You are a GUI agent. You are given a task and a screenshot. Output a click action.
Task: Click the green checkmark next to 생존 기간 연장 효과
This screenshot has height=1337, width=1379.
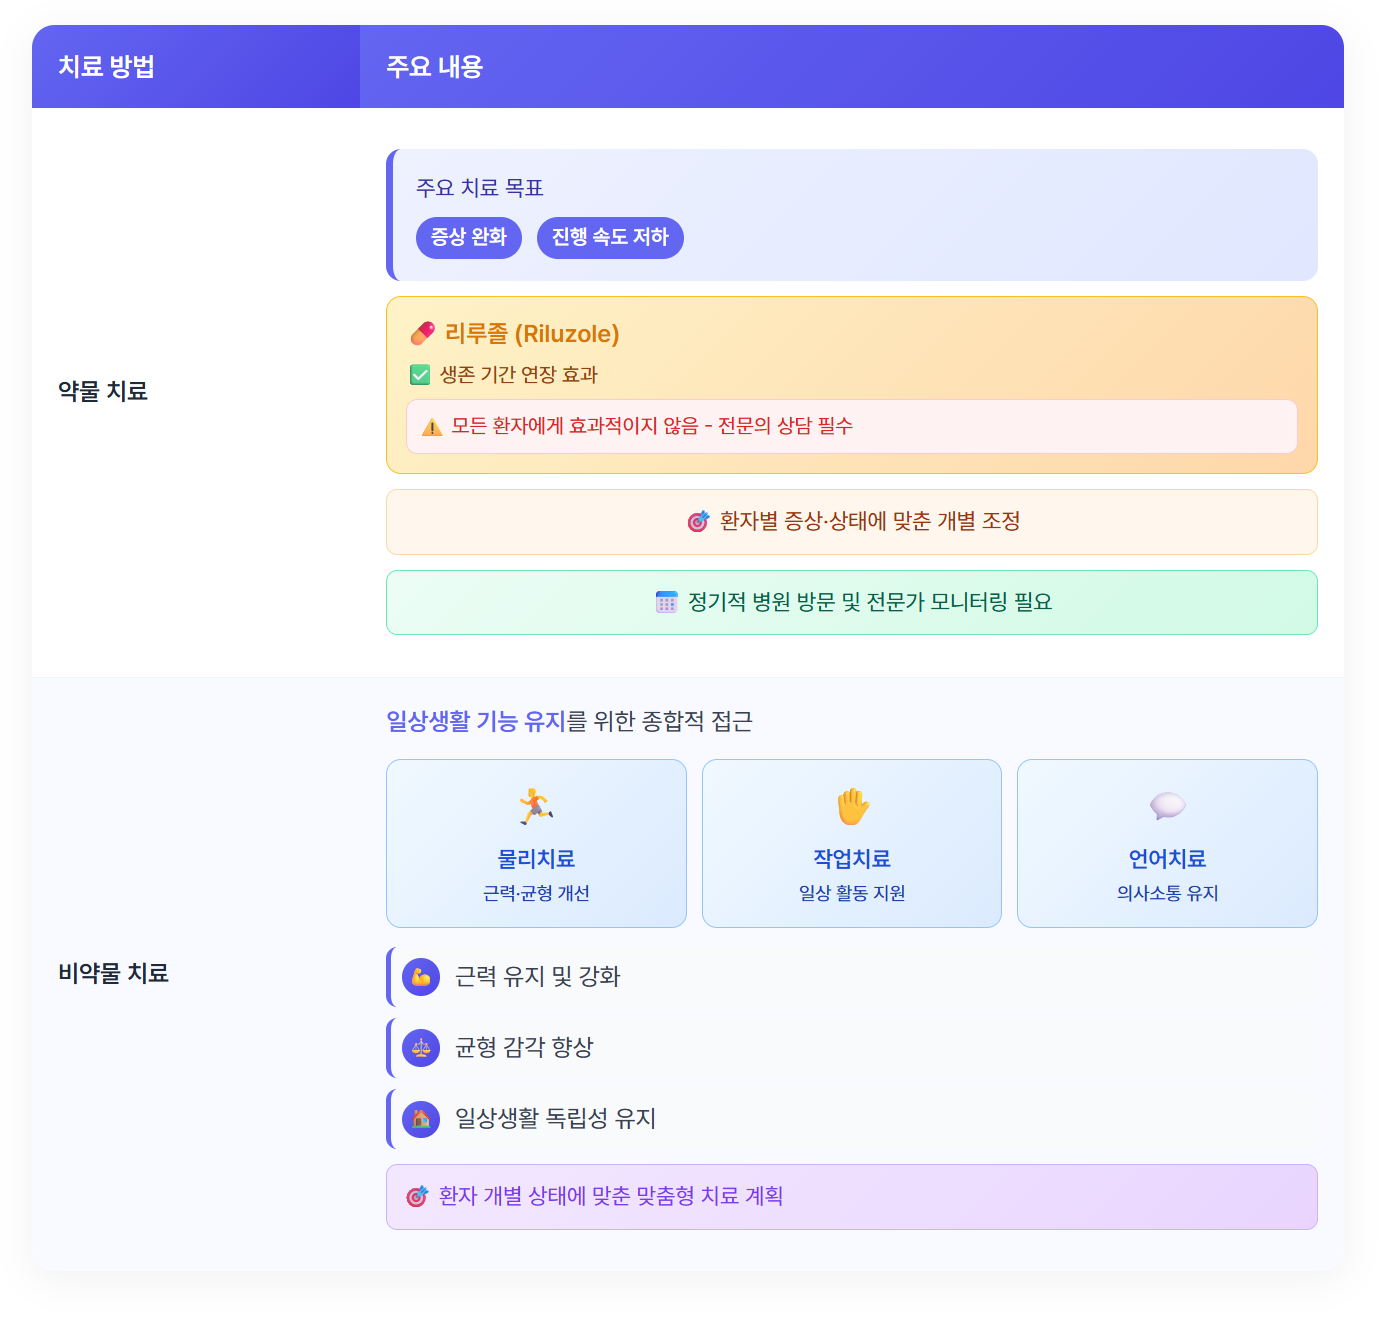pyautogui.click(x=420, y=375)
